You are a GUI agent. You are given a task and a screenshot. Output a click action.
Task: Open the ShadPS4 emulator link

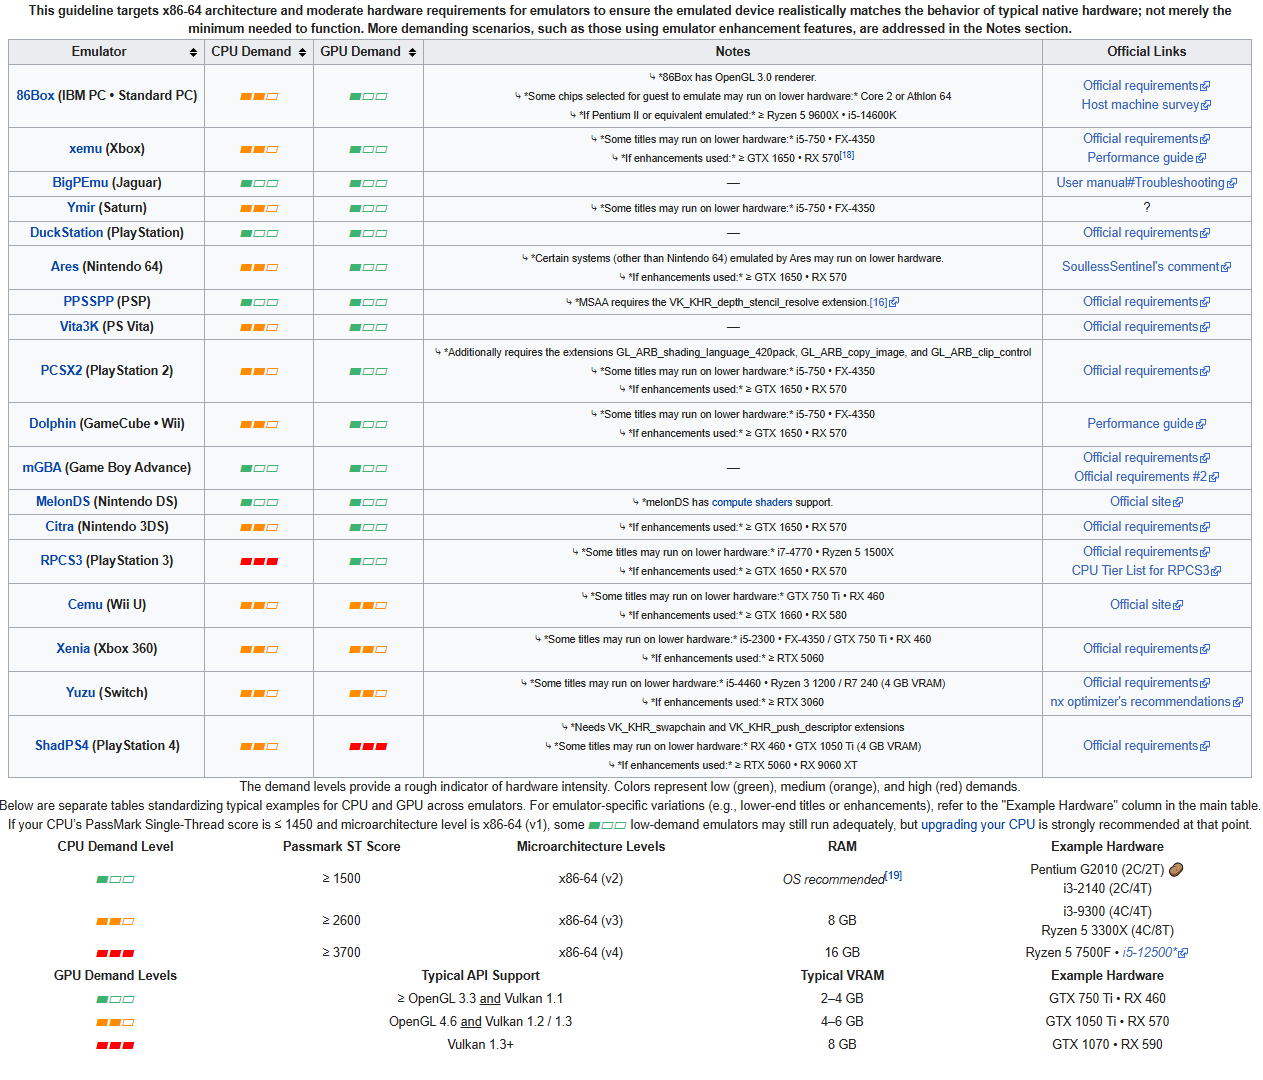click(x=62, y=745)
